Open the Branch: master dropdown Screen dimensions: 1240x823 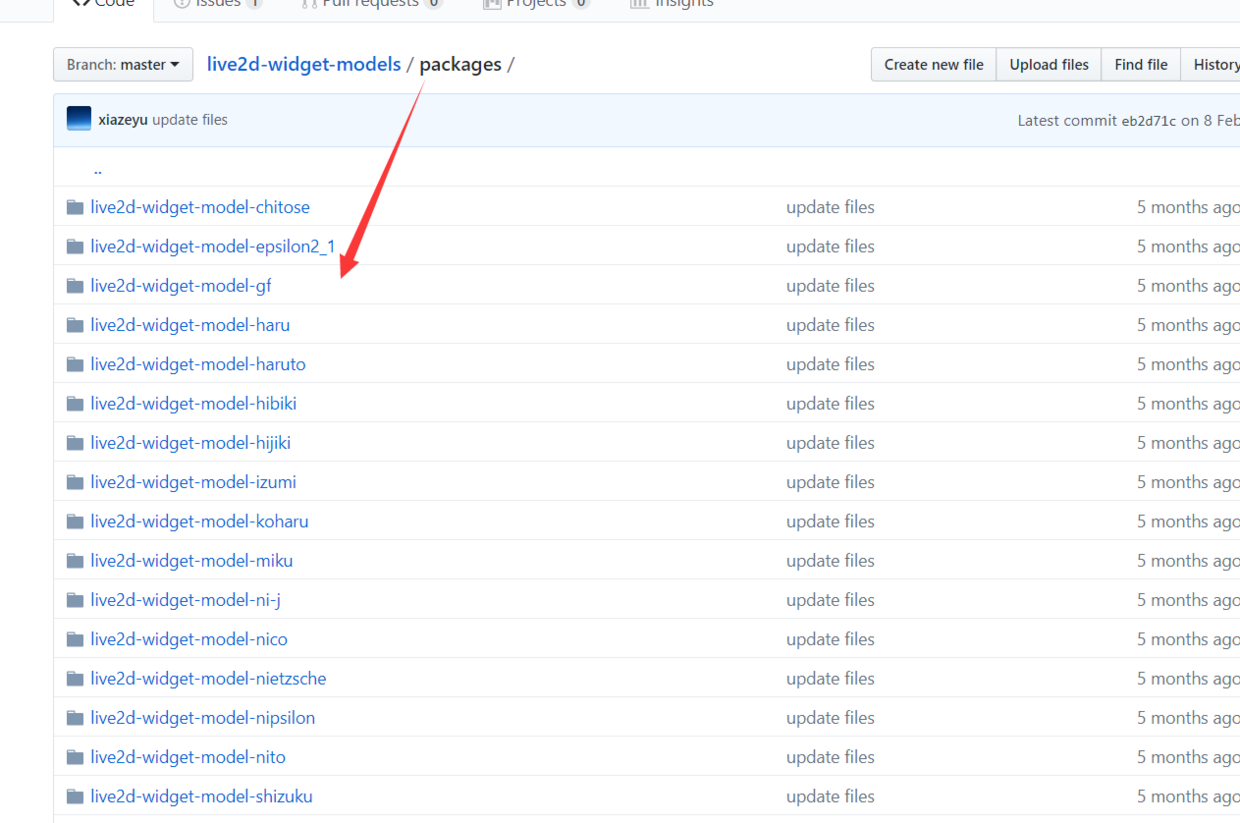[x=123, y=65]
